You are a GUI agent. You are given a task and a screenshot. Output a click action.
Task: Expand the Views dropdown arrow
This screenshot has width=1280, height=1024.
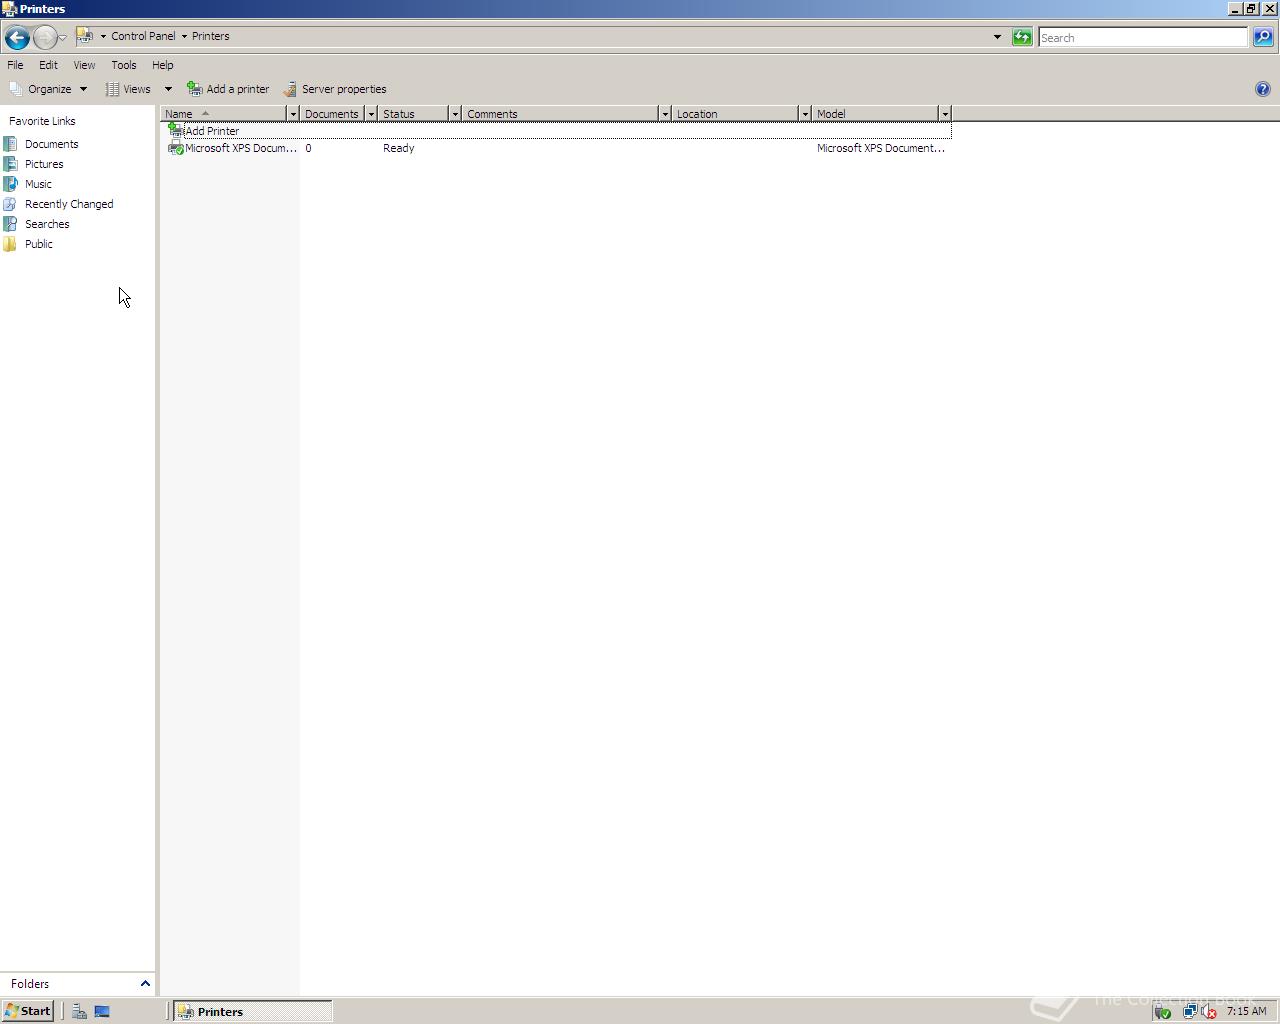[x=168, y=89]
